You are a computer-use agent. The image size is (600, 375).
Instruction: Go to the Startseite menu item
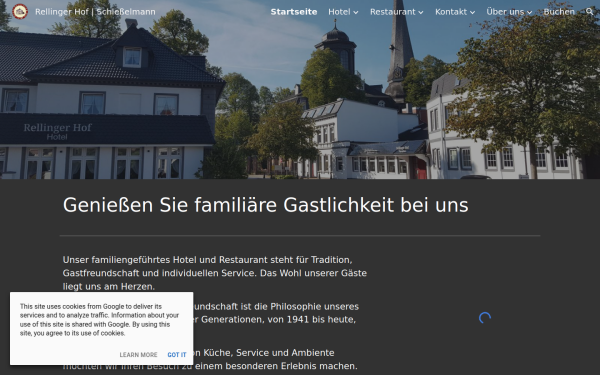(x=294, y=12)
